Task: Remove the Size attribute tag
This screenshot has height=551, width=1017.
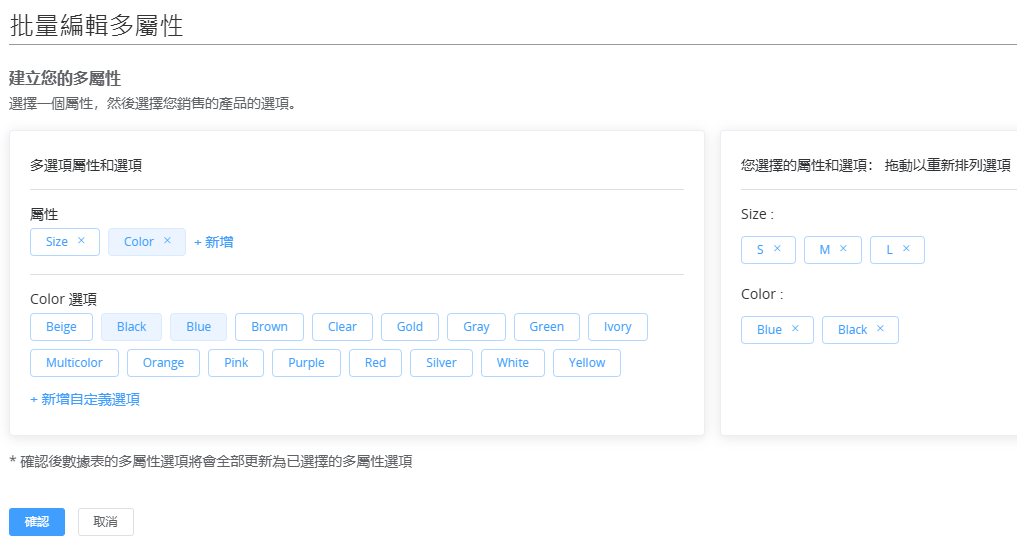Action: (x=81, y=240)
